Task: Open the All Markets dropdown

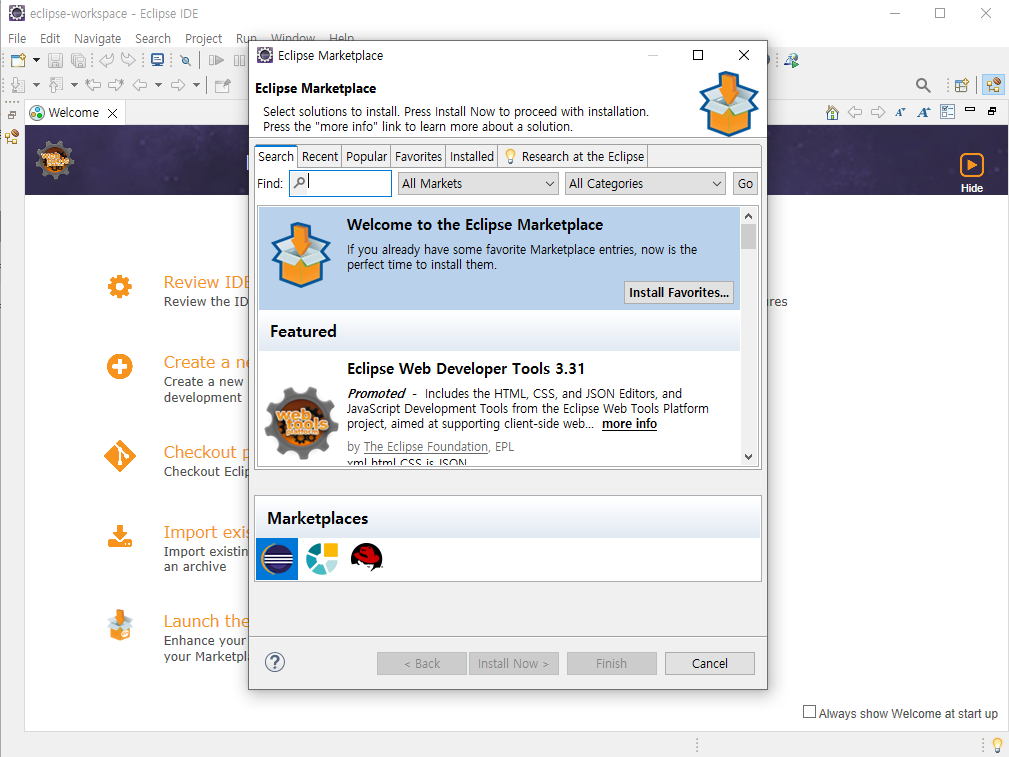Action: coord(478,184)
